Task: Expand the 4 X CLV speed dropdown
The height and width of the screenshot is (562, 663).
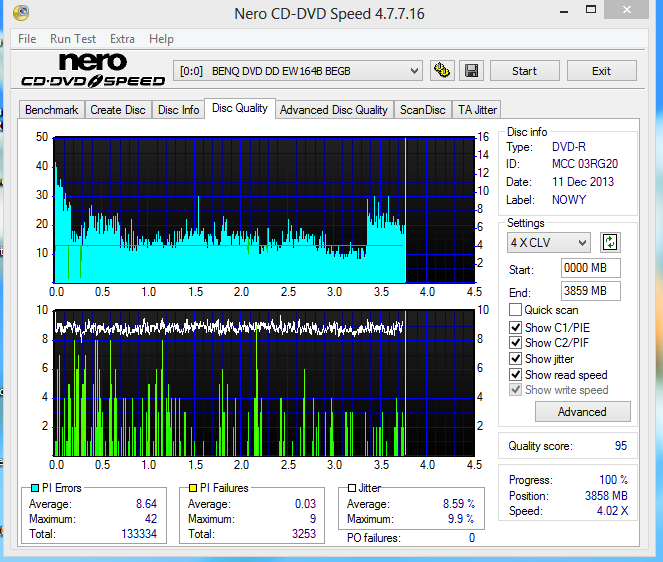Action: [548, 243]
